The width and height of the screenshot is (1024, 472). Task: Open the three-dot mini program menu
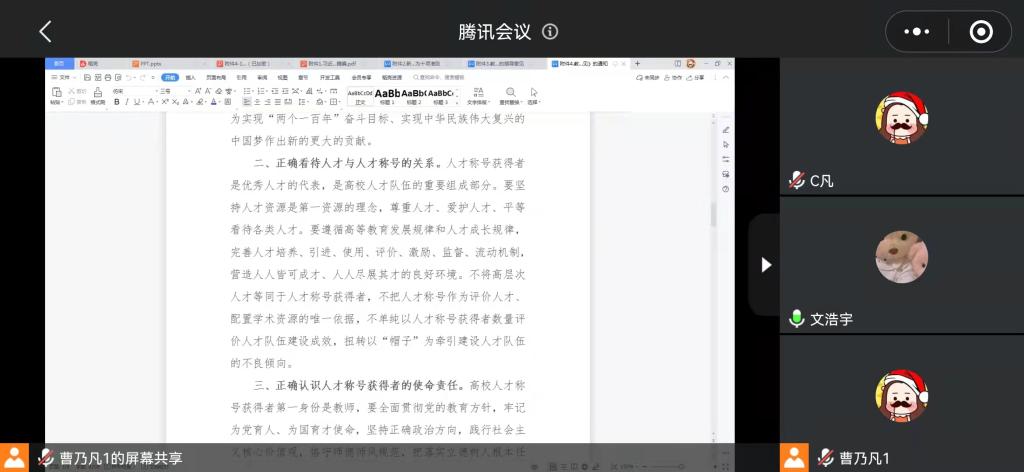(916, 32)
